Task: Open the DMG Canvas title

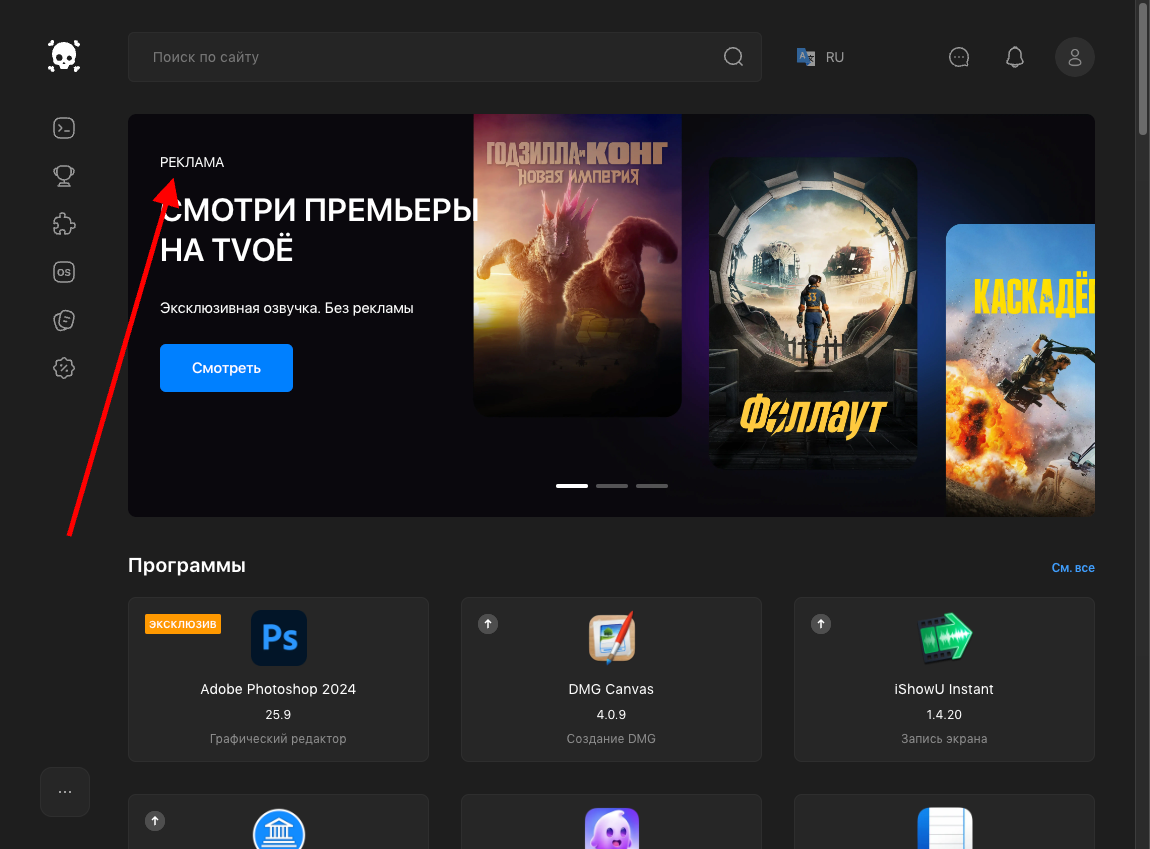Action: [611, 689]
